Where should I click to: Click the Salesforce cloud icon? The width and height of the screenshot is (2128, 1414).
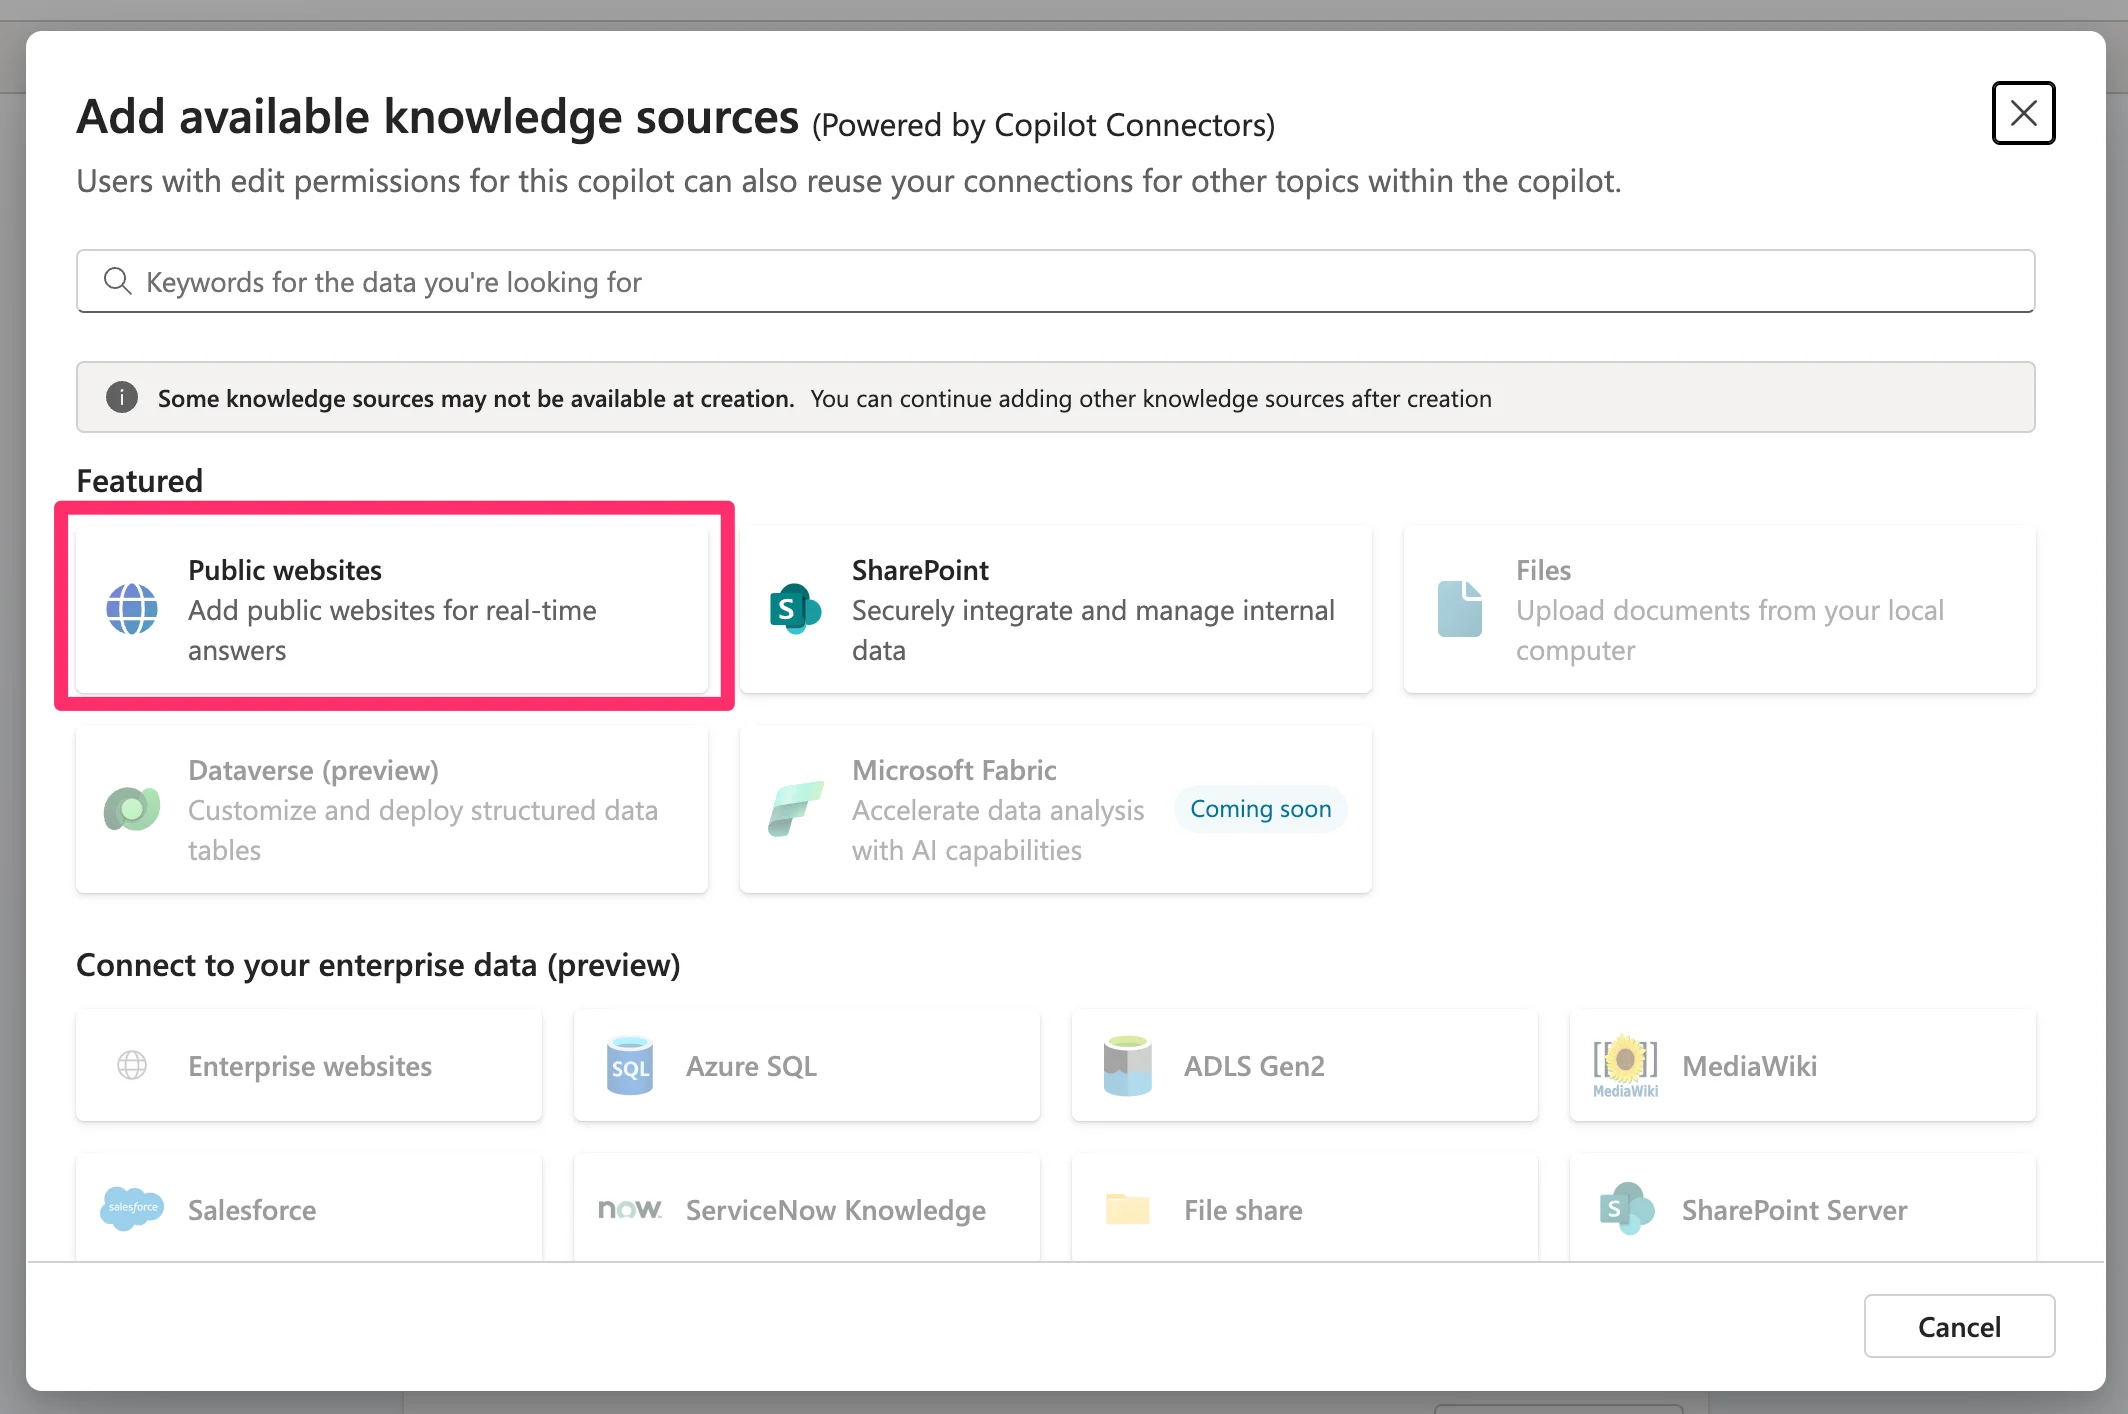[x=132, y=1209]
